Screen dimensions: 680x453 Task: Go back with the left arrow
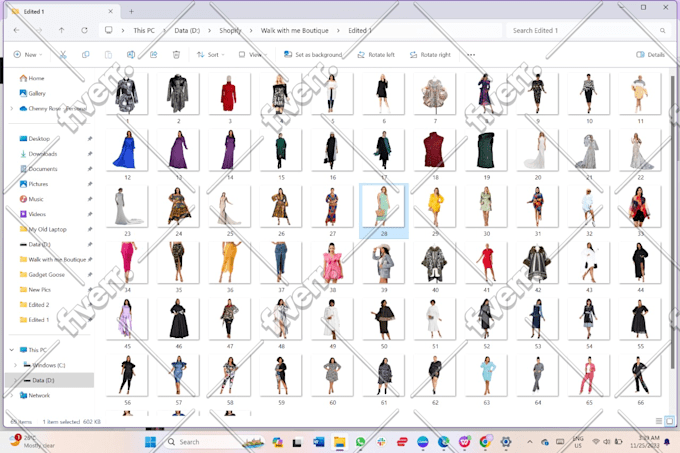pos(16,30)
